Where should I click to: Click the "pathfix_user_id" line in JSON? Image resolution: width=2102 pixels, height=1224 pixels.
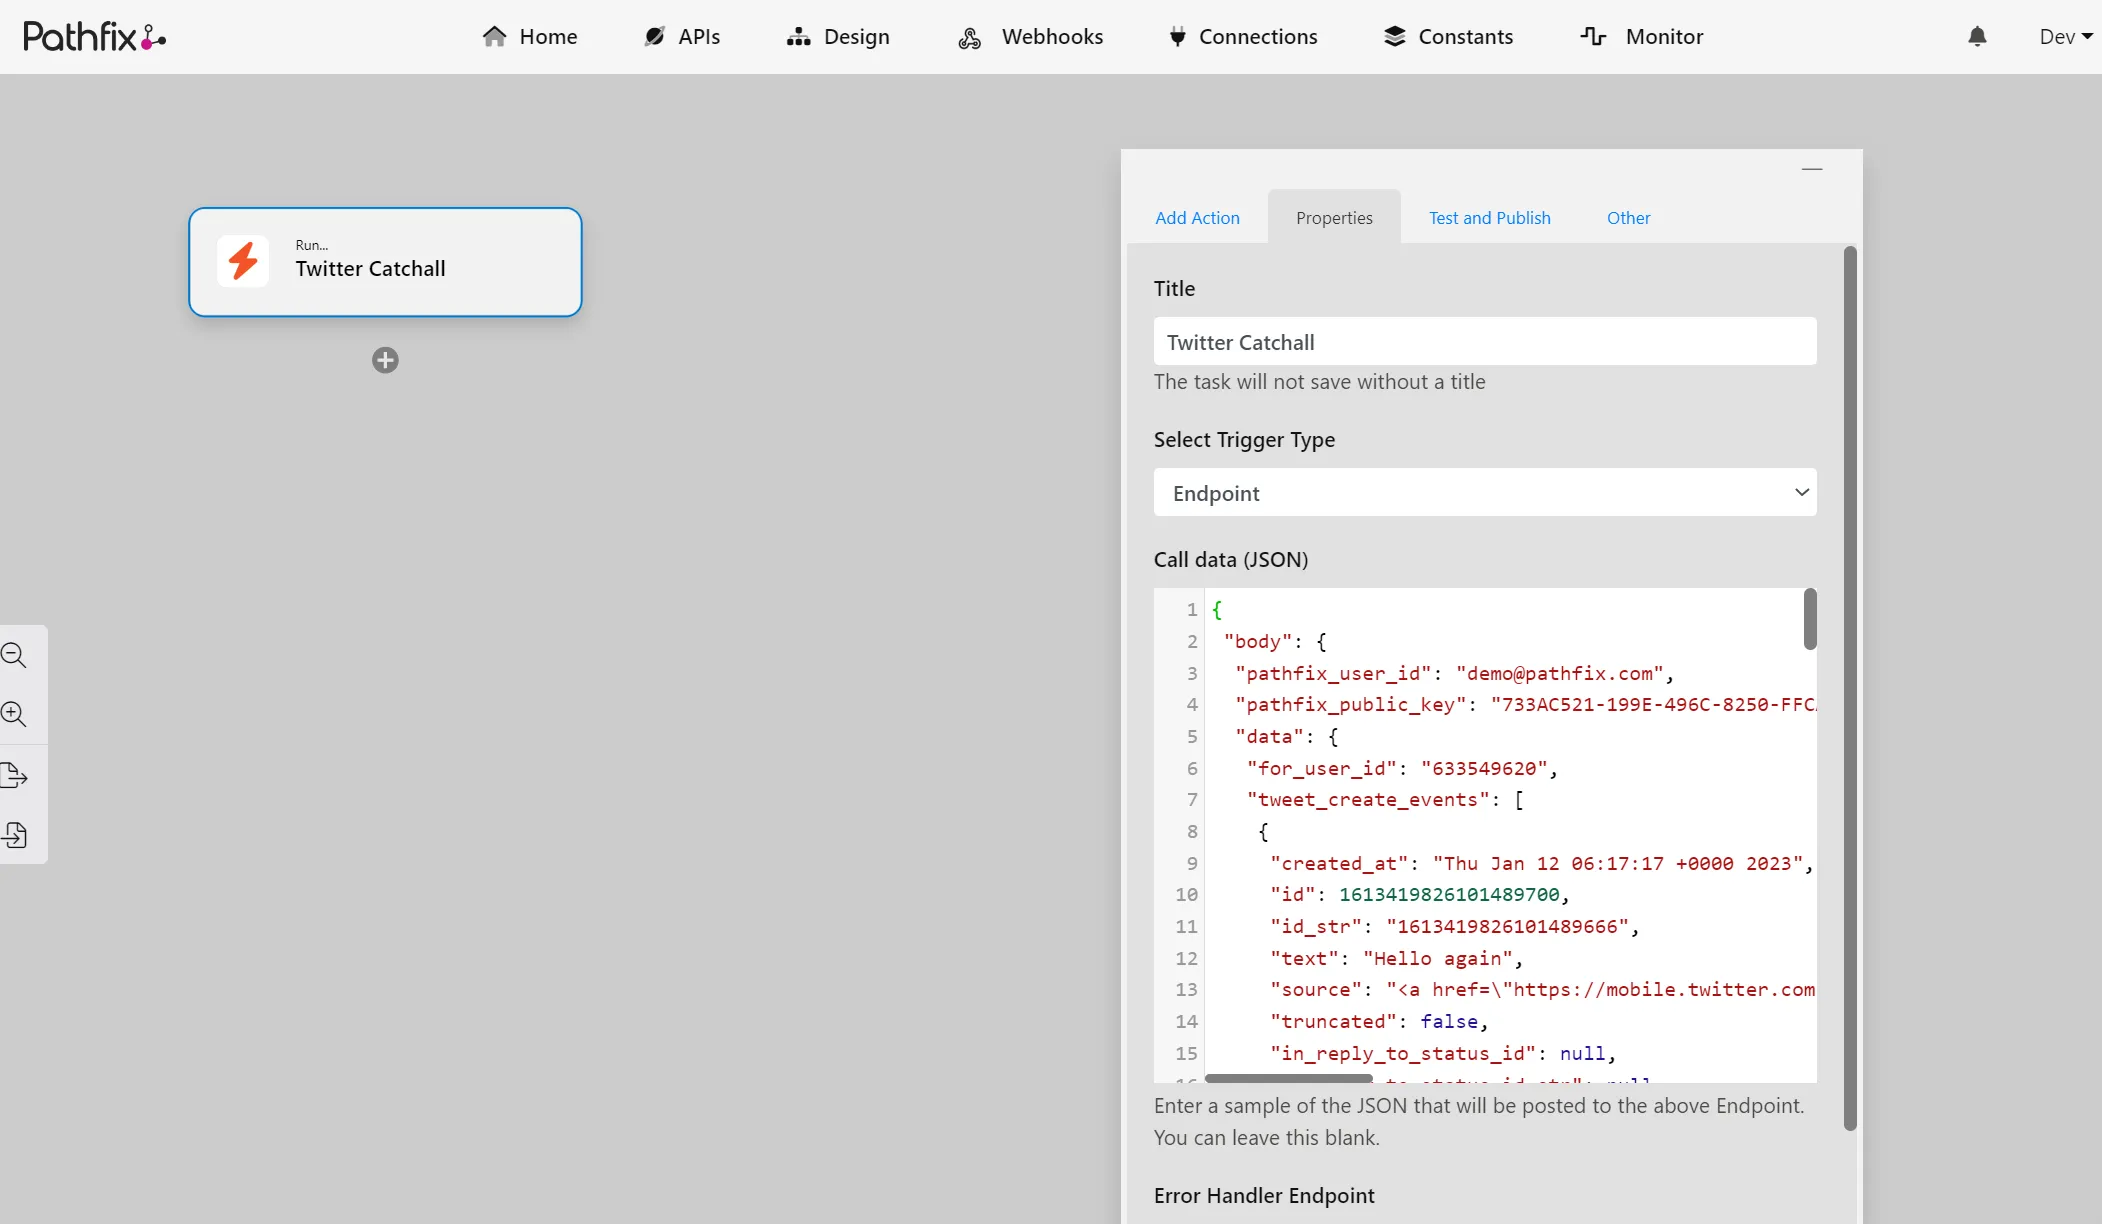1454,673
